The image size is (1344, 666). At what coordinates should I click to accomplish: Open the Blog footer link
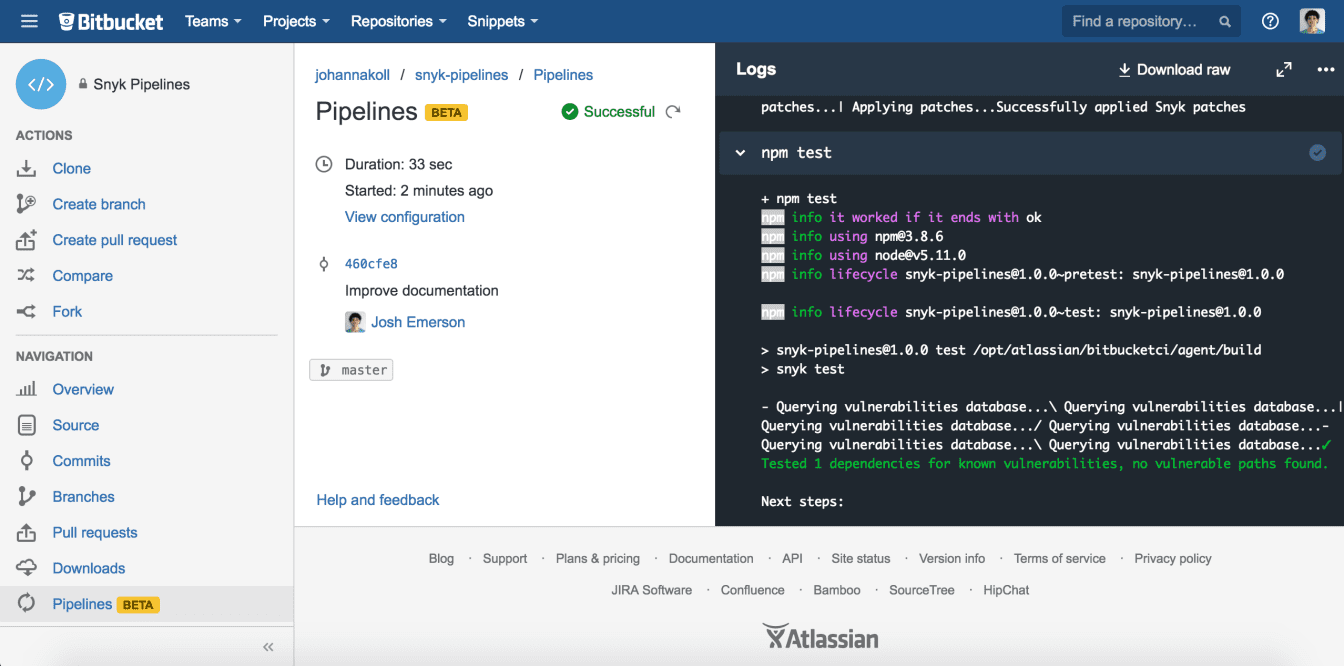click(x=441, y=559)
